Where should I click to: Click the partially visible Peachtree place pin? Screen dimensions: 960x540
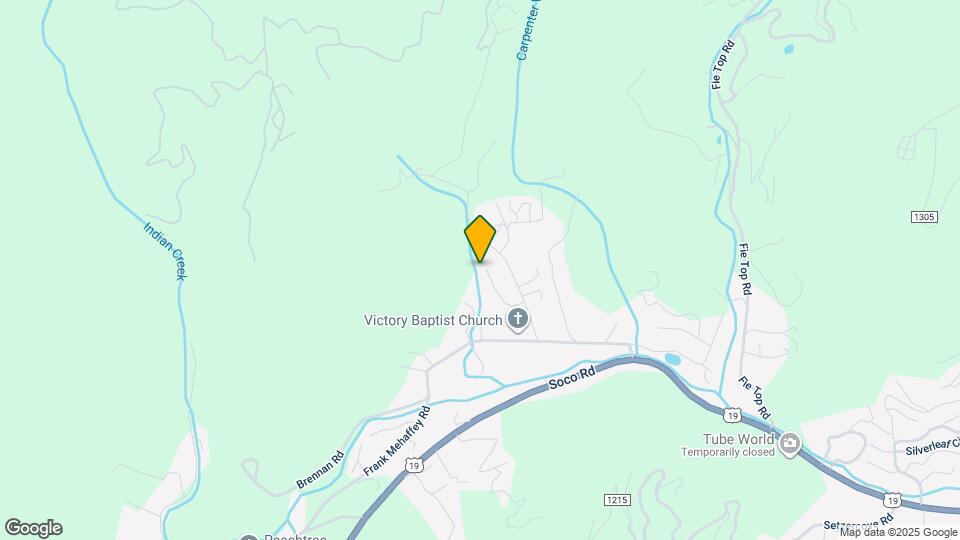point(249,537)
